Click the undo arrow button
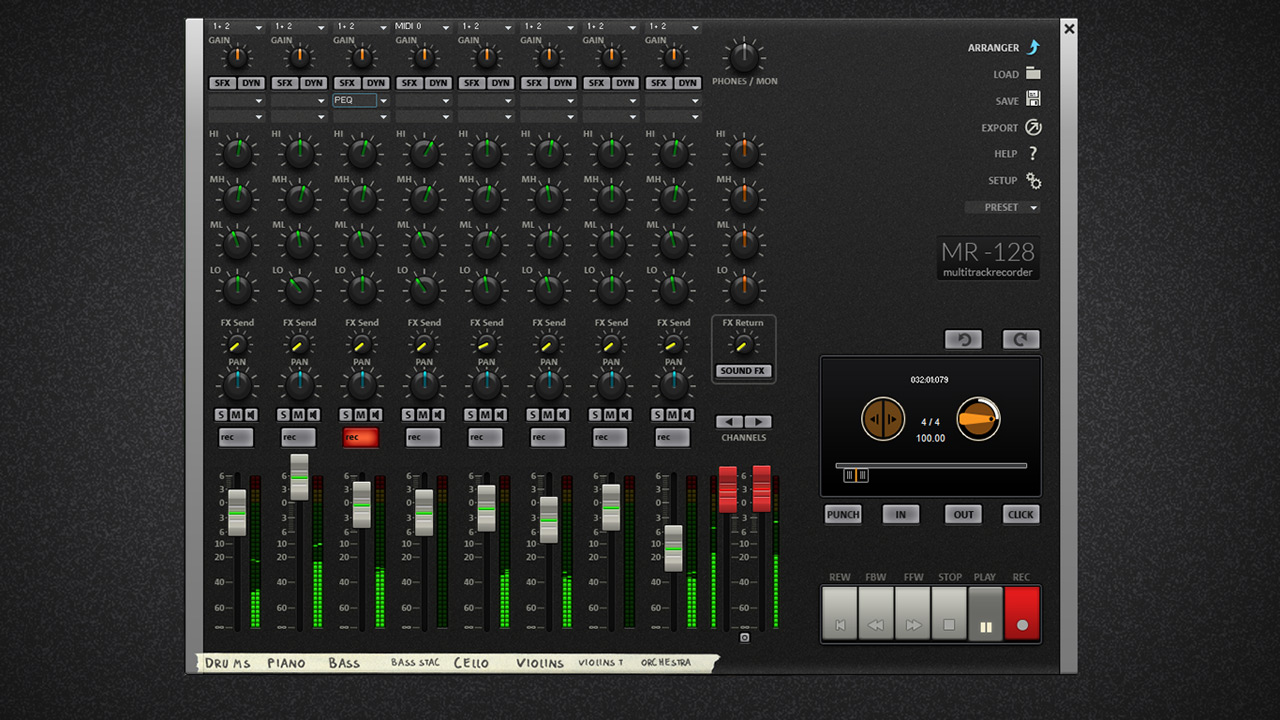Viewport: 1280px width, 720px height. coord(964,339)
